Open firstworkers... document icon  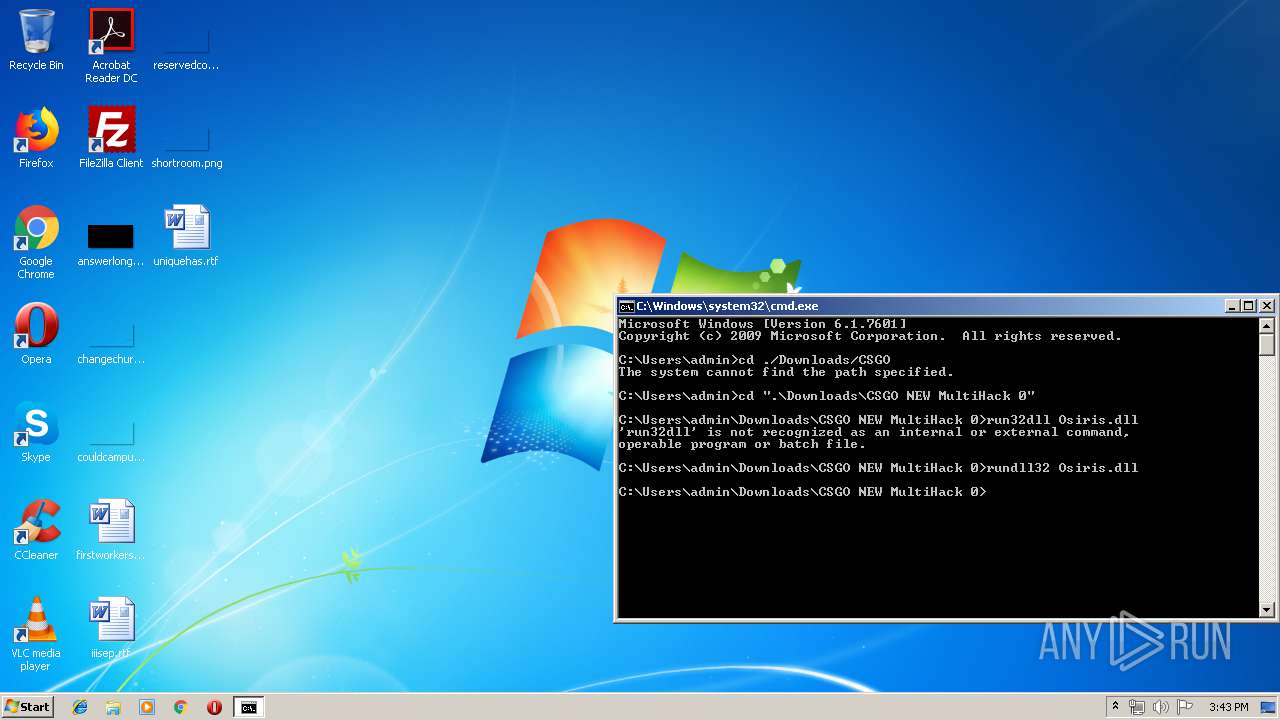[x=111, y=530]
